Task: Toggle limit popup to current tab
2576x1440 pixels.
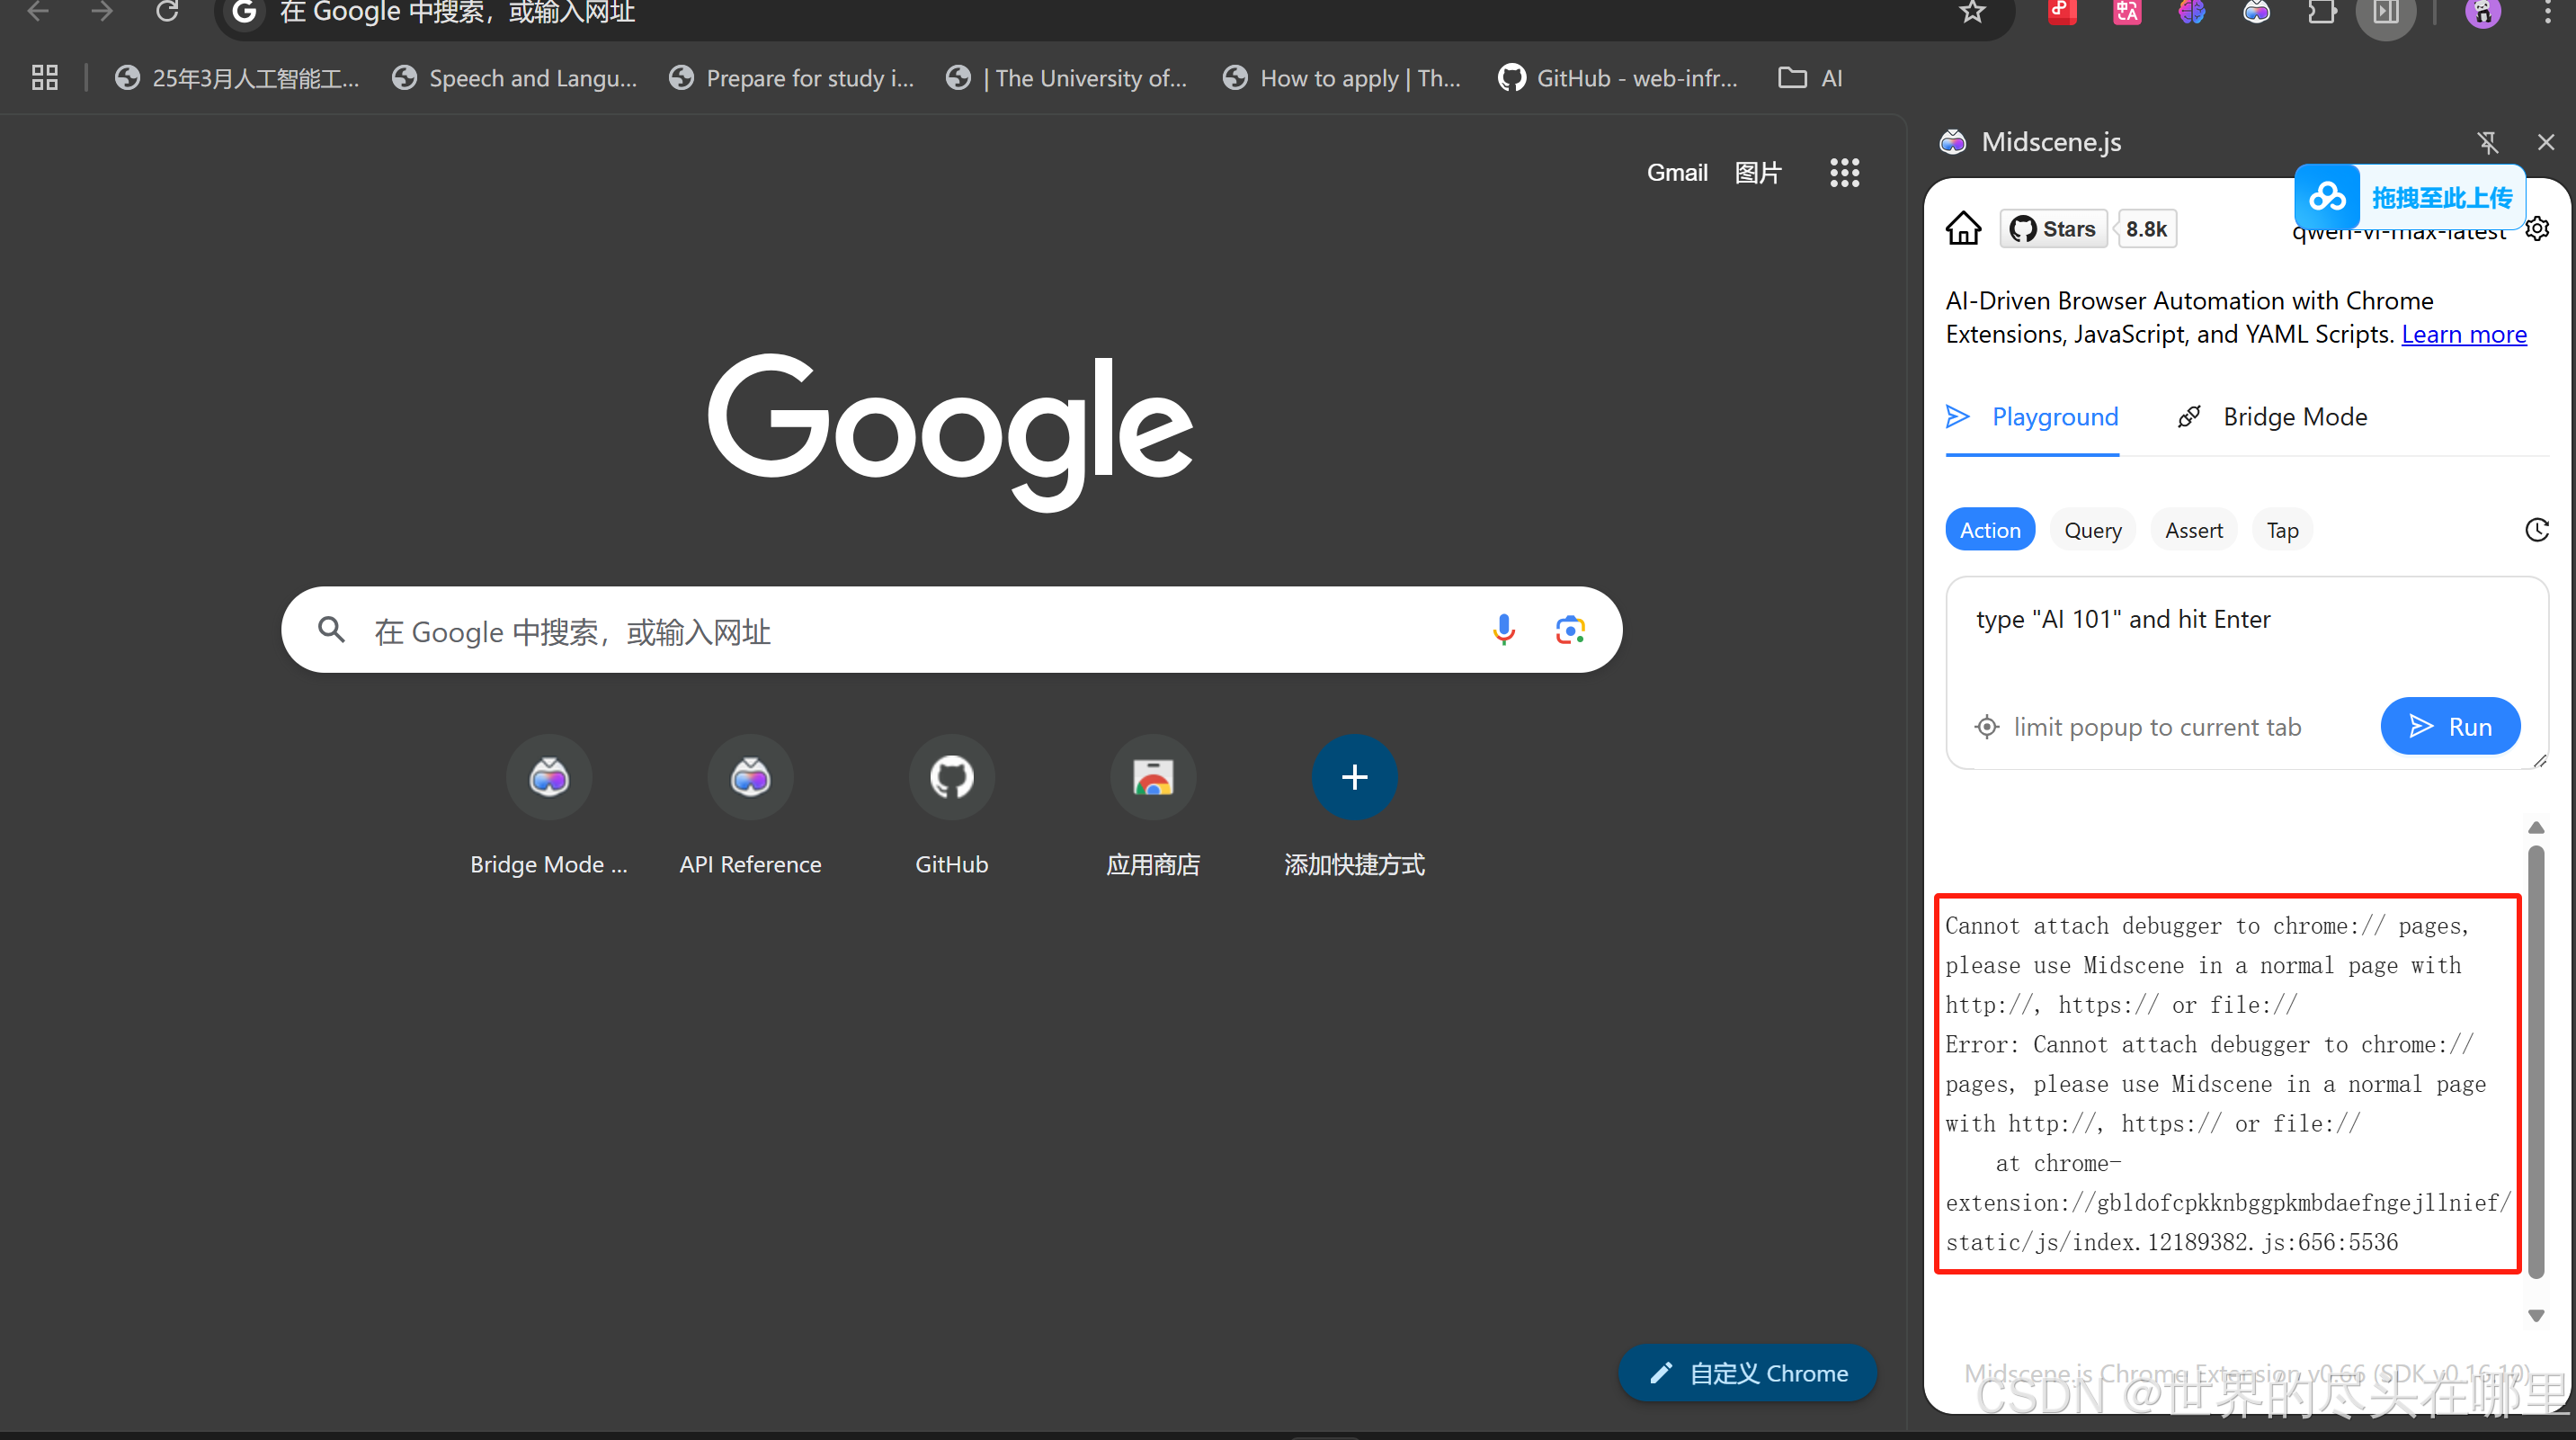Action: pos(2138,727)
